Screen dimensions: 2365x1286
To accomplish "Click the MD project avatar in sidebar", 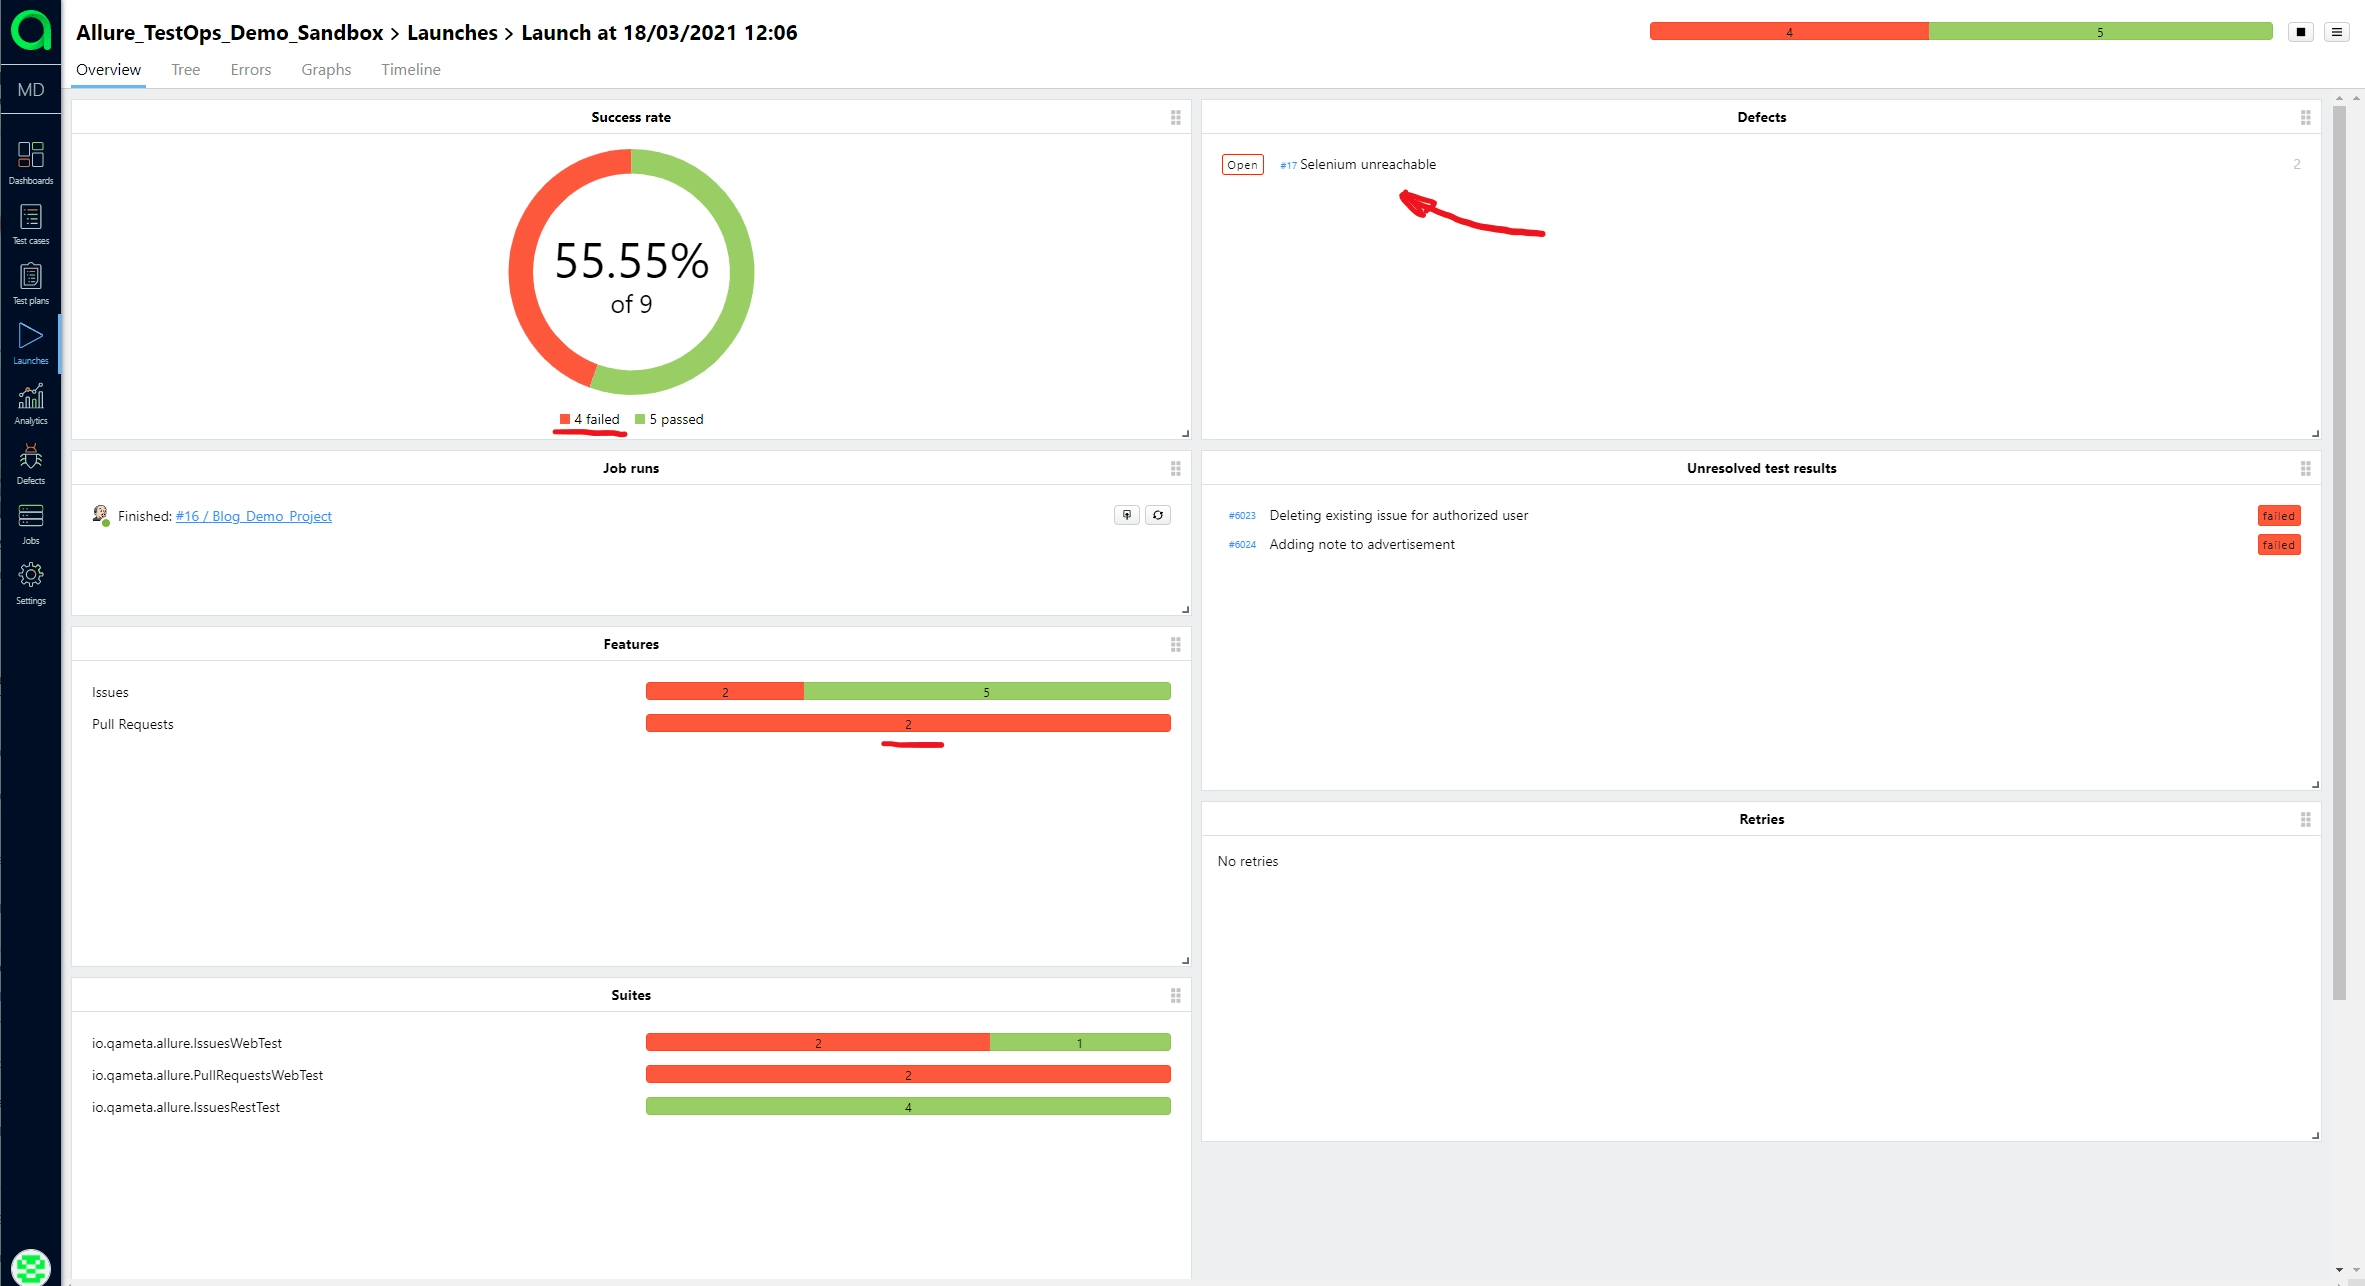I will [x=30, y=90].
